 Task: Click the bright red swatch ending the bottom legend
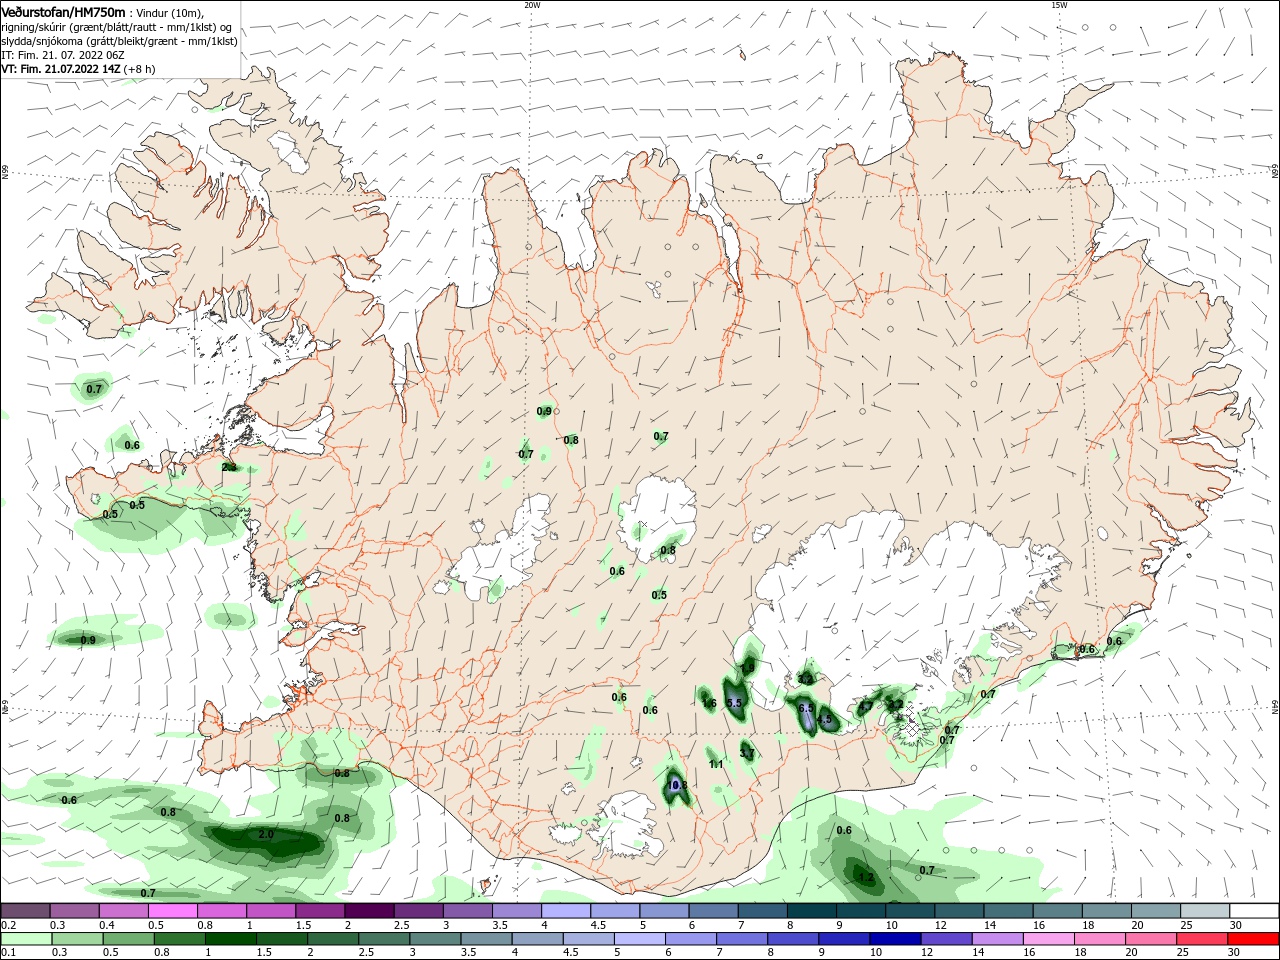[1254, 939]
